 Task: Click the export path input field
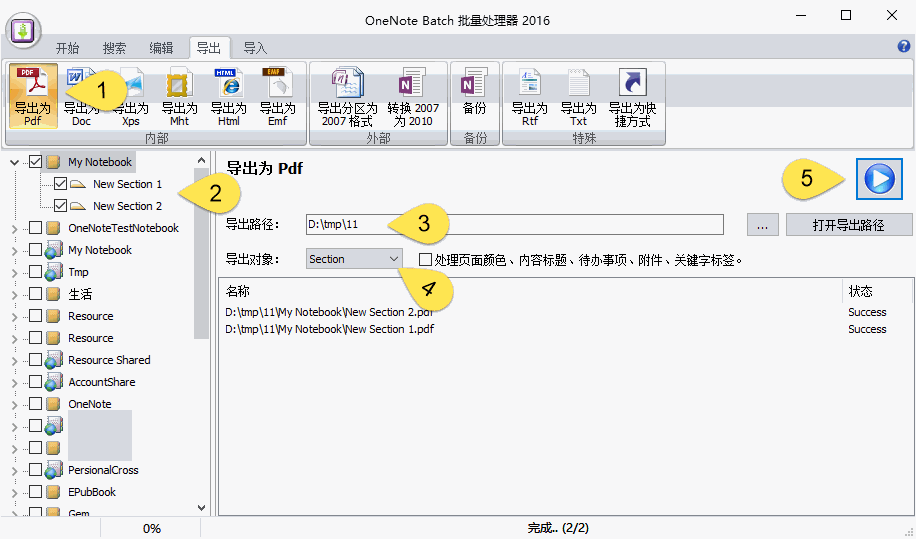click(x=515, y=224)
